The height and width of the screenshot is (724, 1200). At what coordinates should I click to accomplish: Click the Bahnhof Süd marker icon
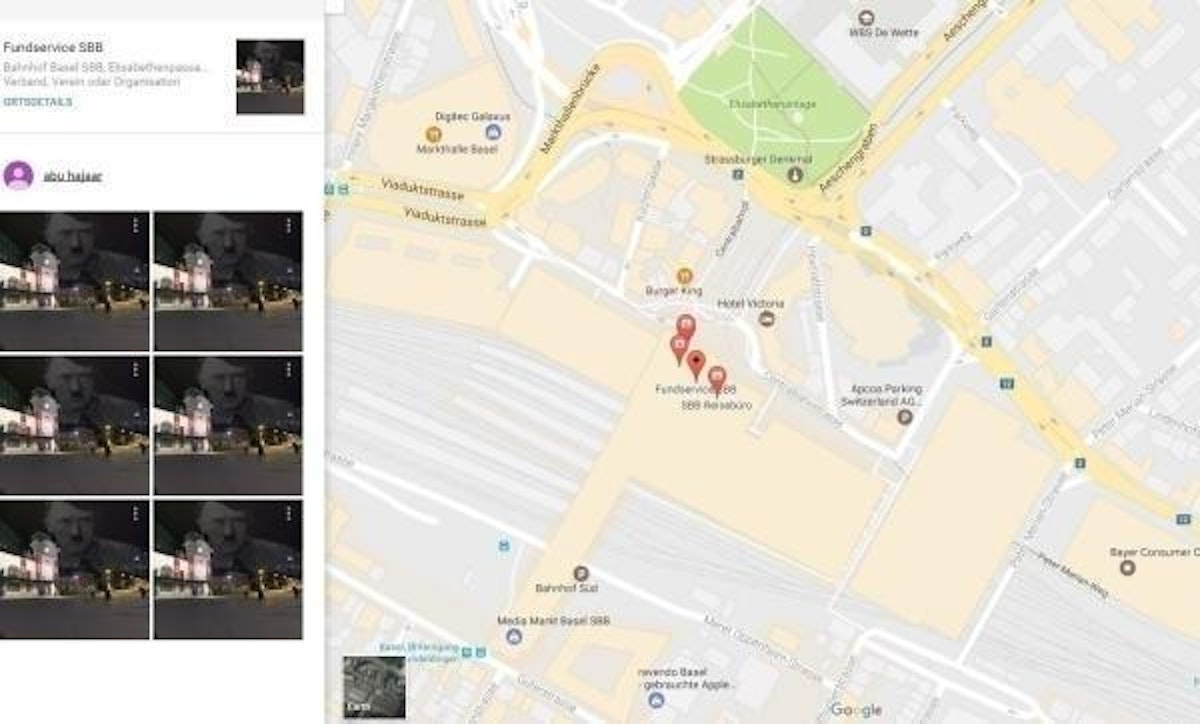tap(581, 573)
